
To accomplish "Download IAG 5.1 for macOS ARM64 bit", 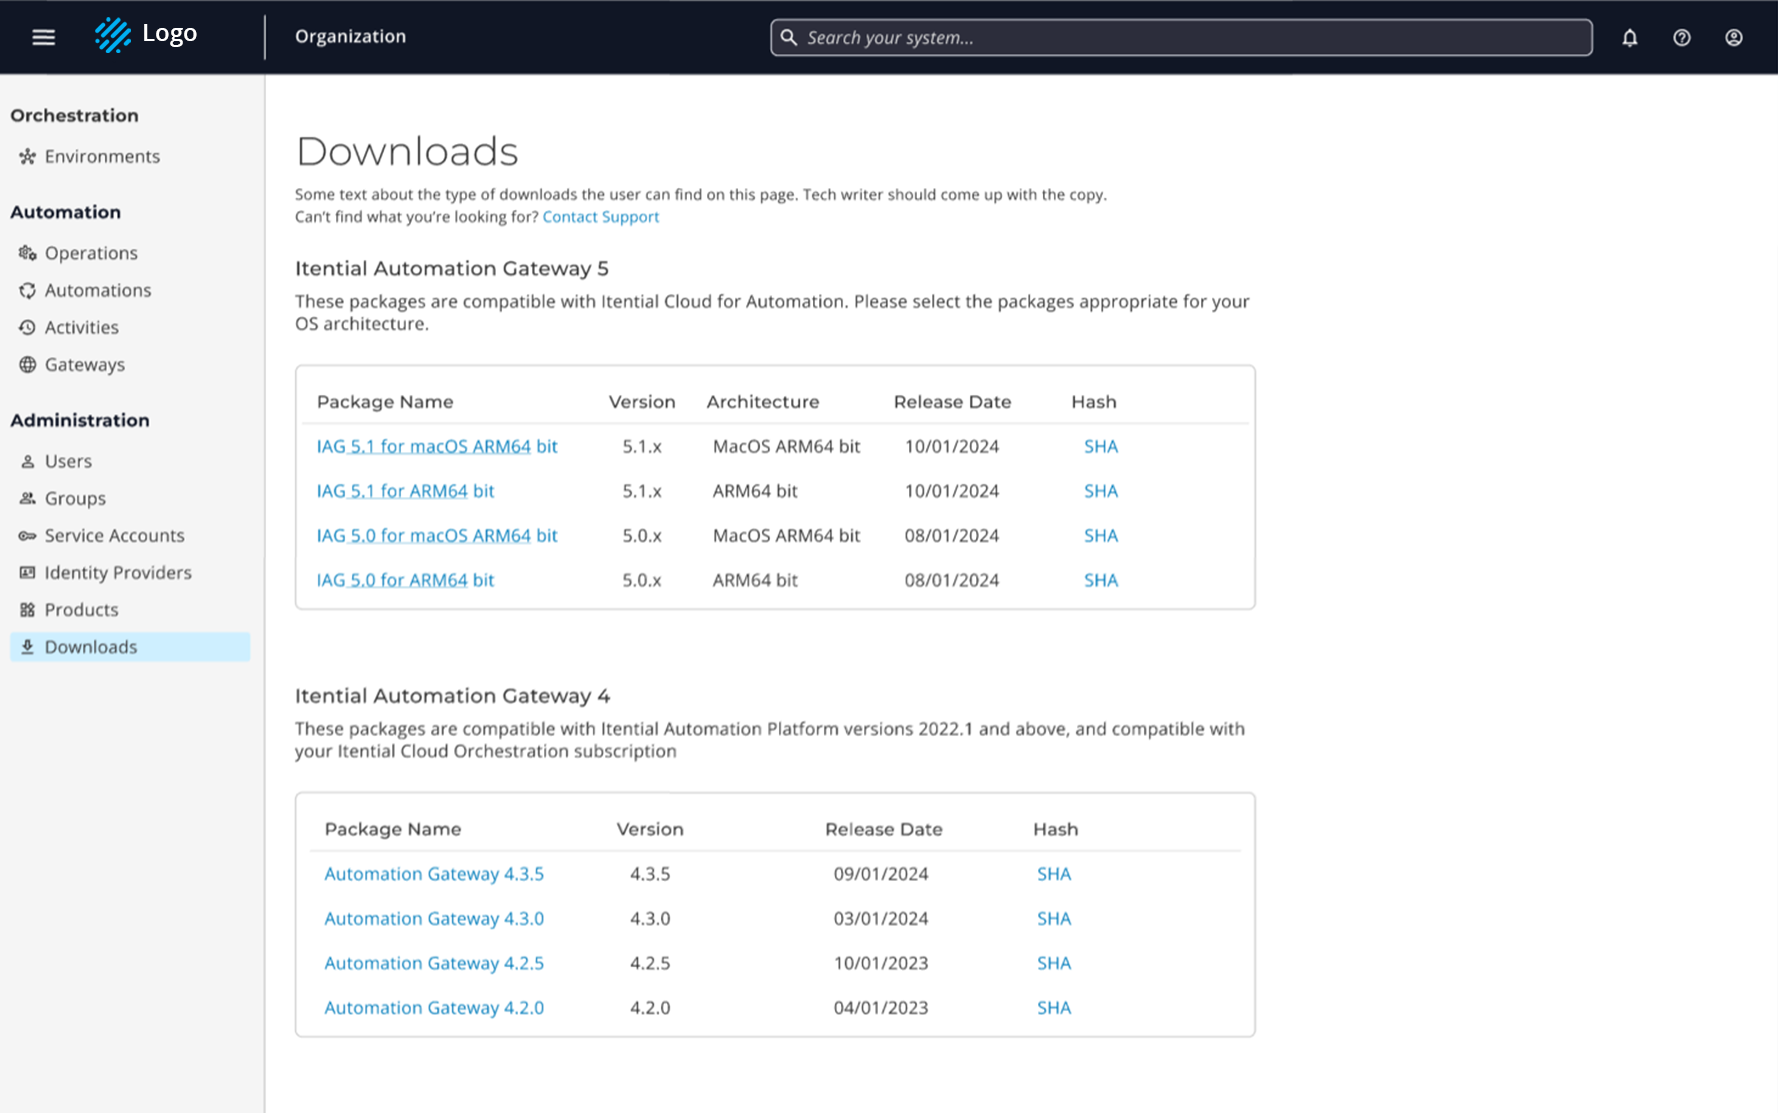I will tap(437, 446).
